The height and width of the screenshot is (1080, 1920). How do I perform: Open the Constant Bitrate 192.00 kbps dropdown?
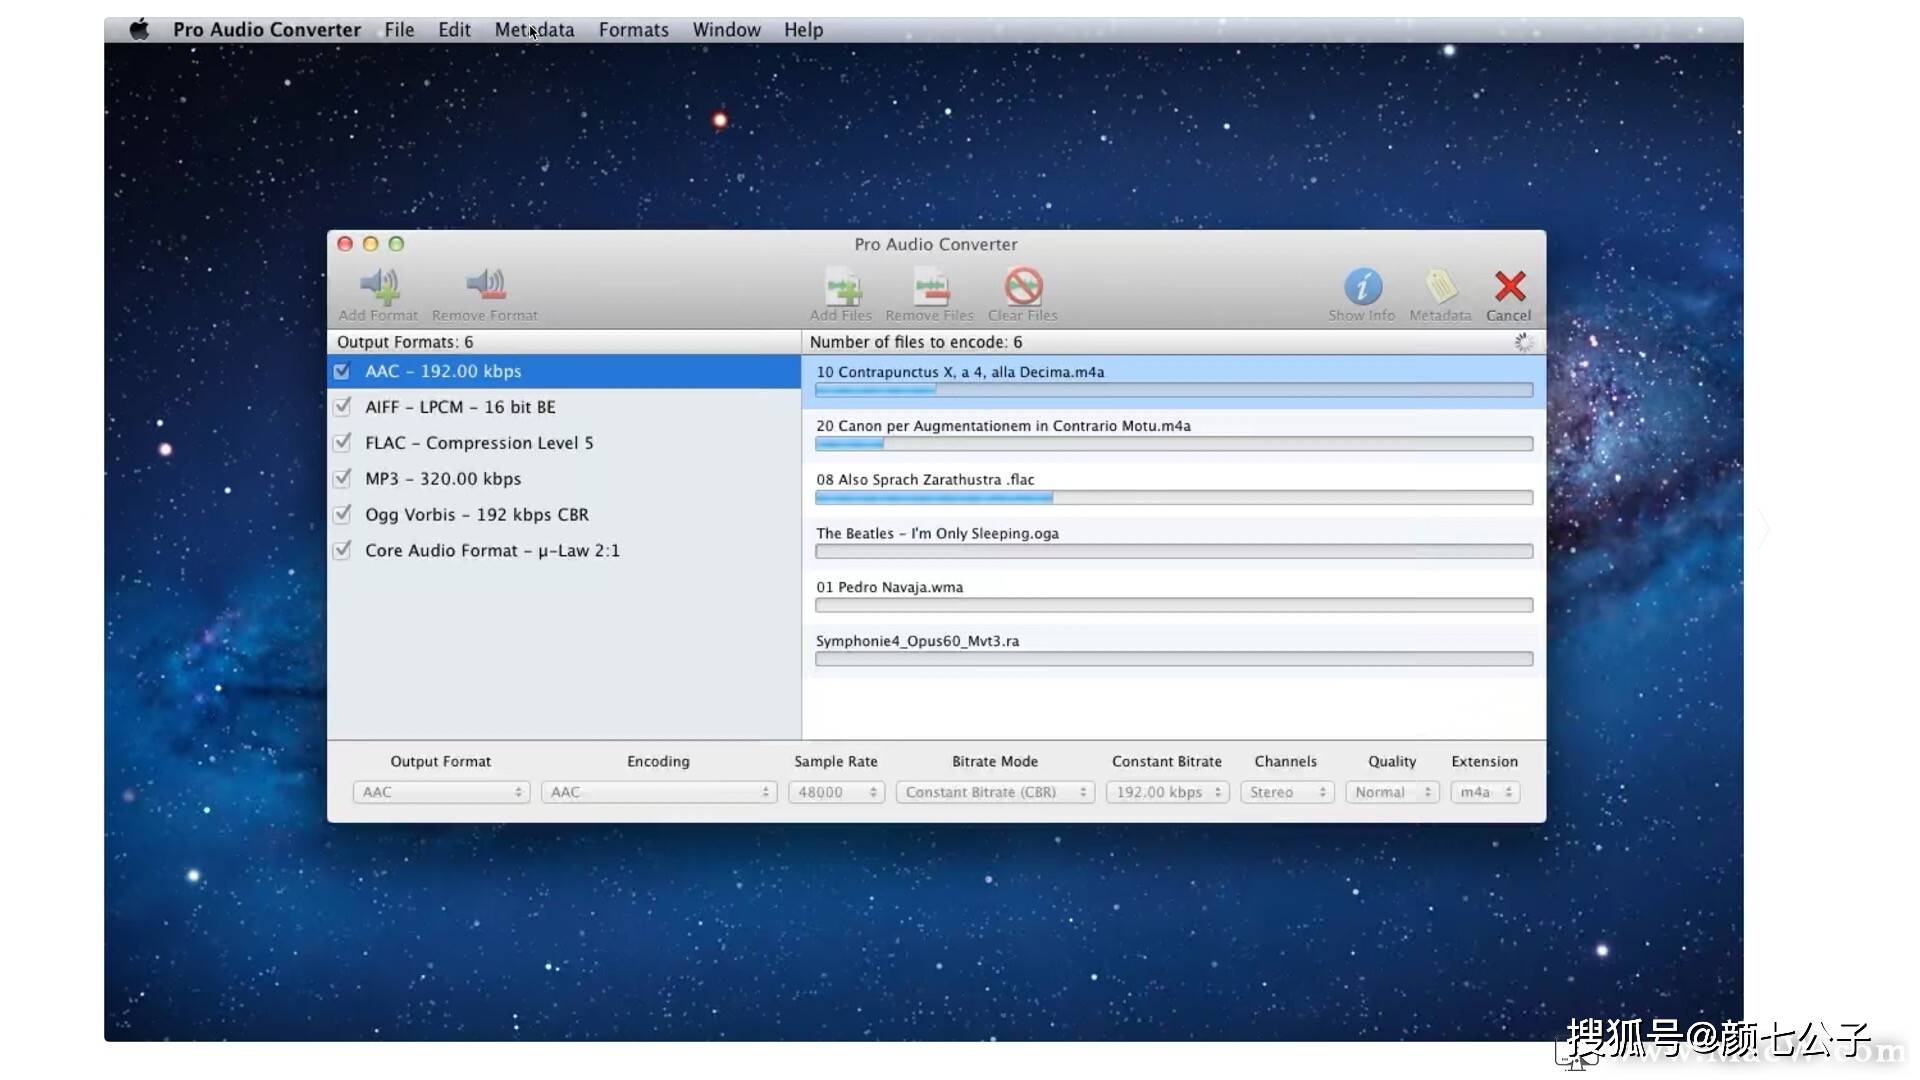click(x=1167, y=792)
